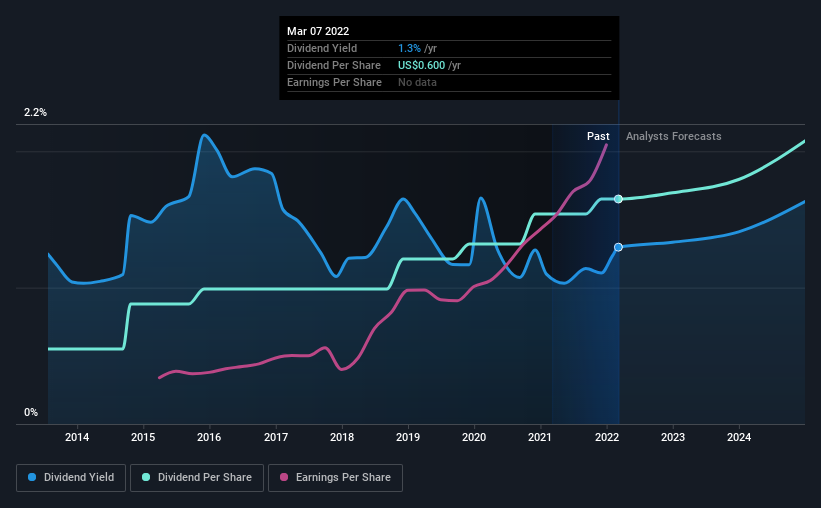This screenshot has height=508, width=821.
Task: Click the 'Earnings Per Share' row label in tooltip
Action: point(334,82)
